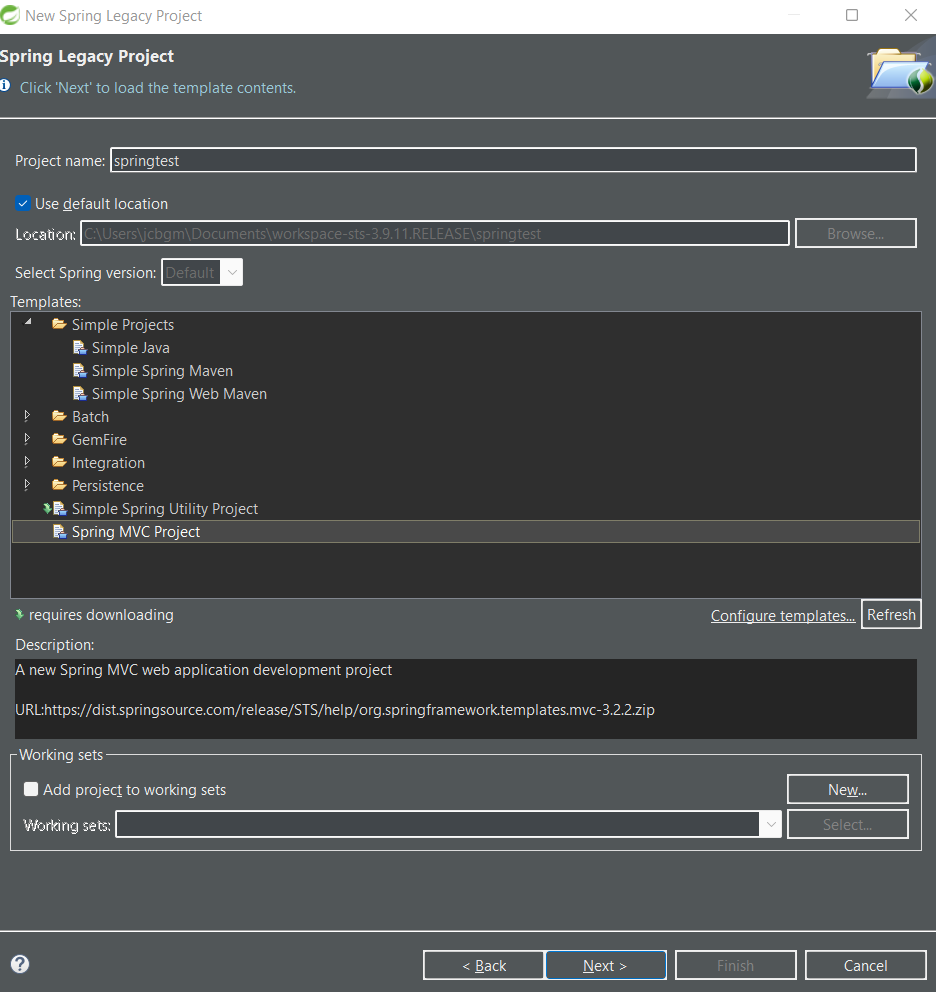
Task: Click the Select working sets button
Action: 847,824
